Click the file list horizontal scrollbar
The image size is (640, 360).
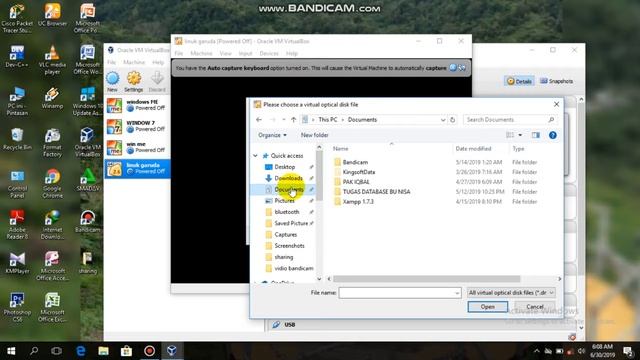point(427,279)
